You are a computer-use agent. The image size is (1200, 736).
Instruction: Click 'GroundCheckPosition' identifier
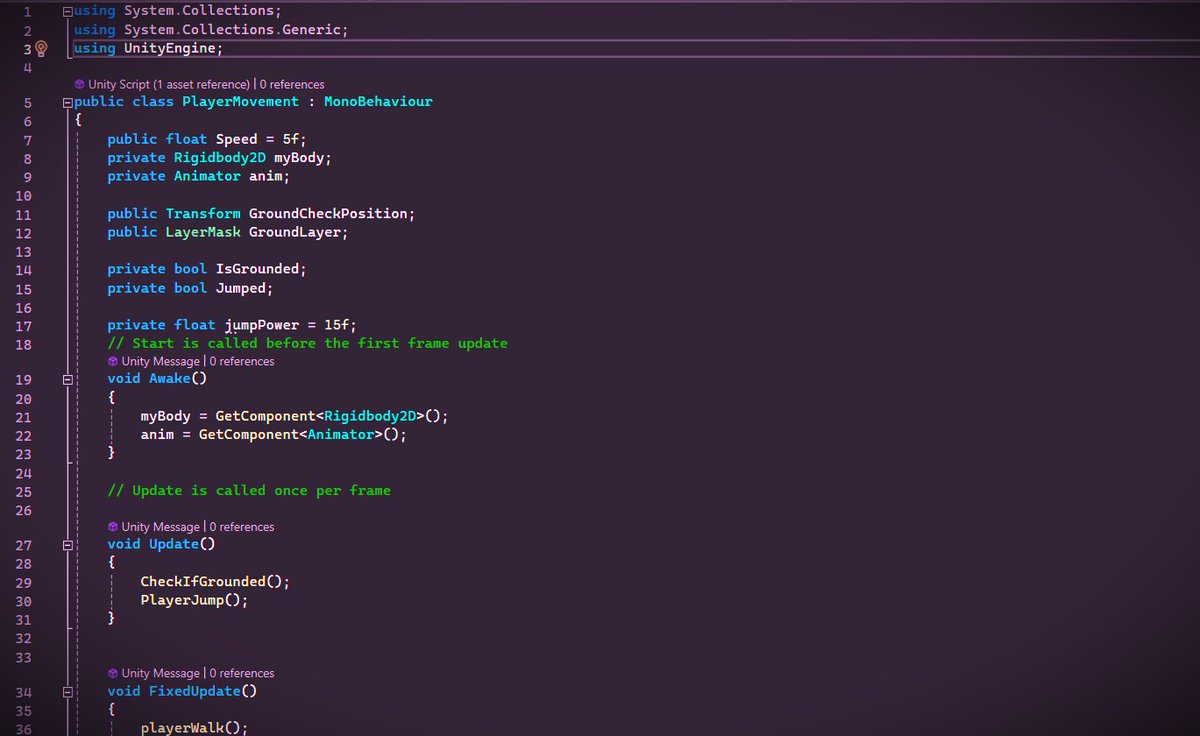328,213
